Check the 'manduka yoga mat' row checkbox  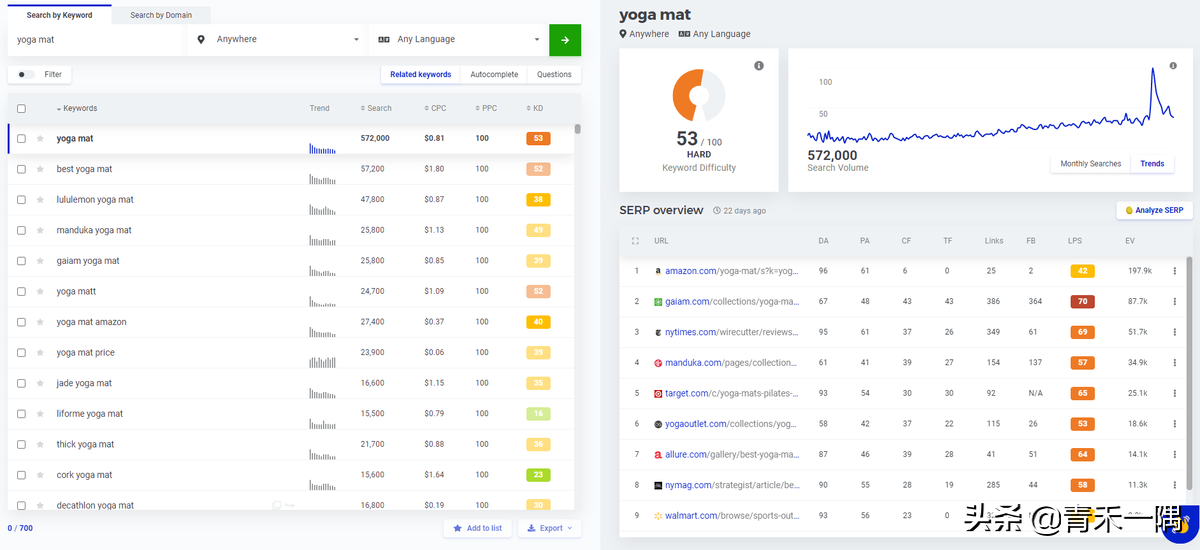coord(21,230)
